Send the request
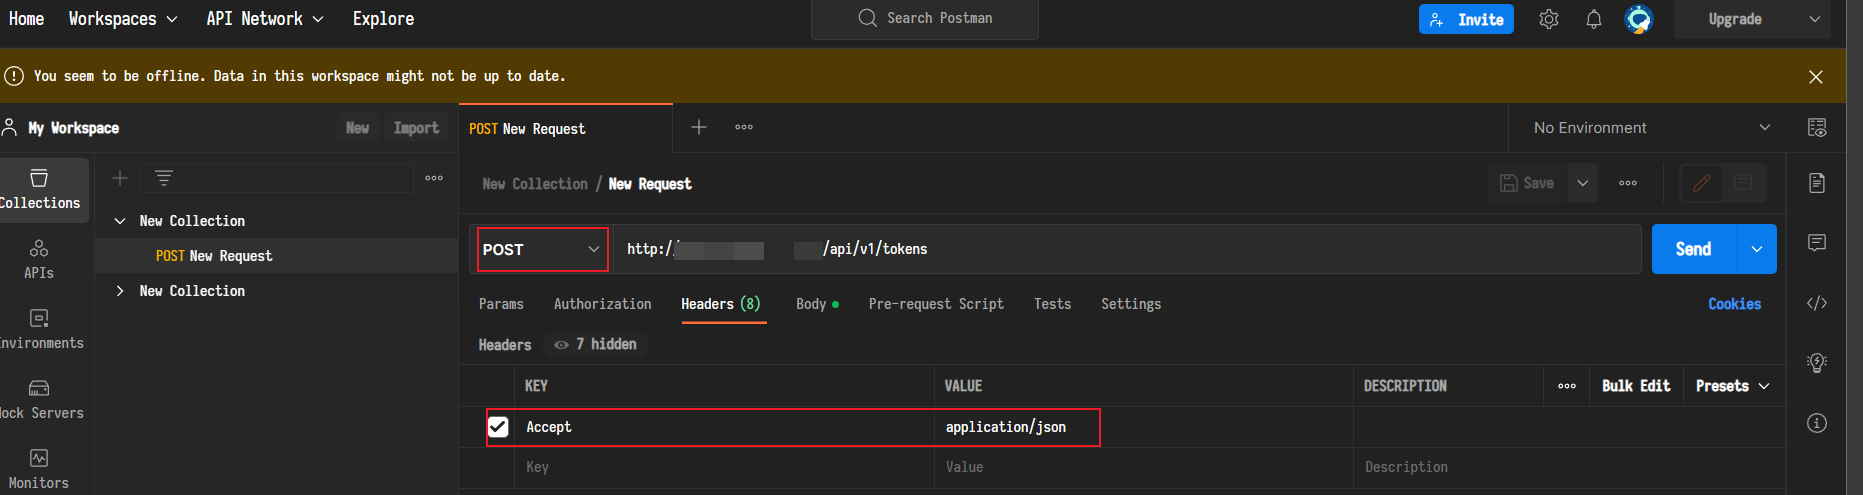Viewport: 1863px width, 495px height. pyautogui.click(x=1694, y=249)
